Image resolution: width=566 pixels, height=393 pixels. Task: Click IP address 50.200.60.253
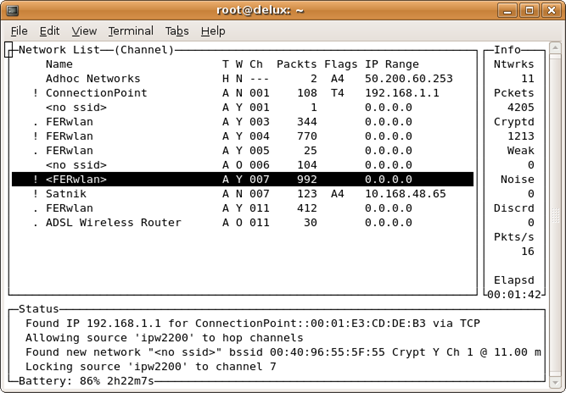pos(409,79)
